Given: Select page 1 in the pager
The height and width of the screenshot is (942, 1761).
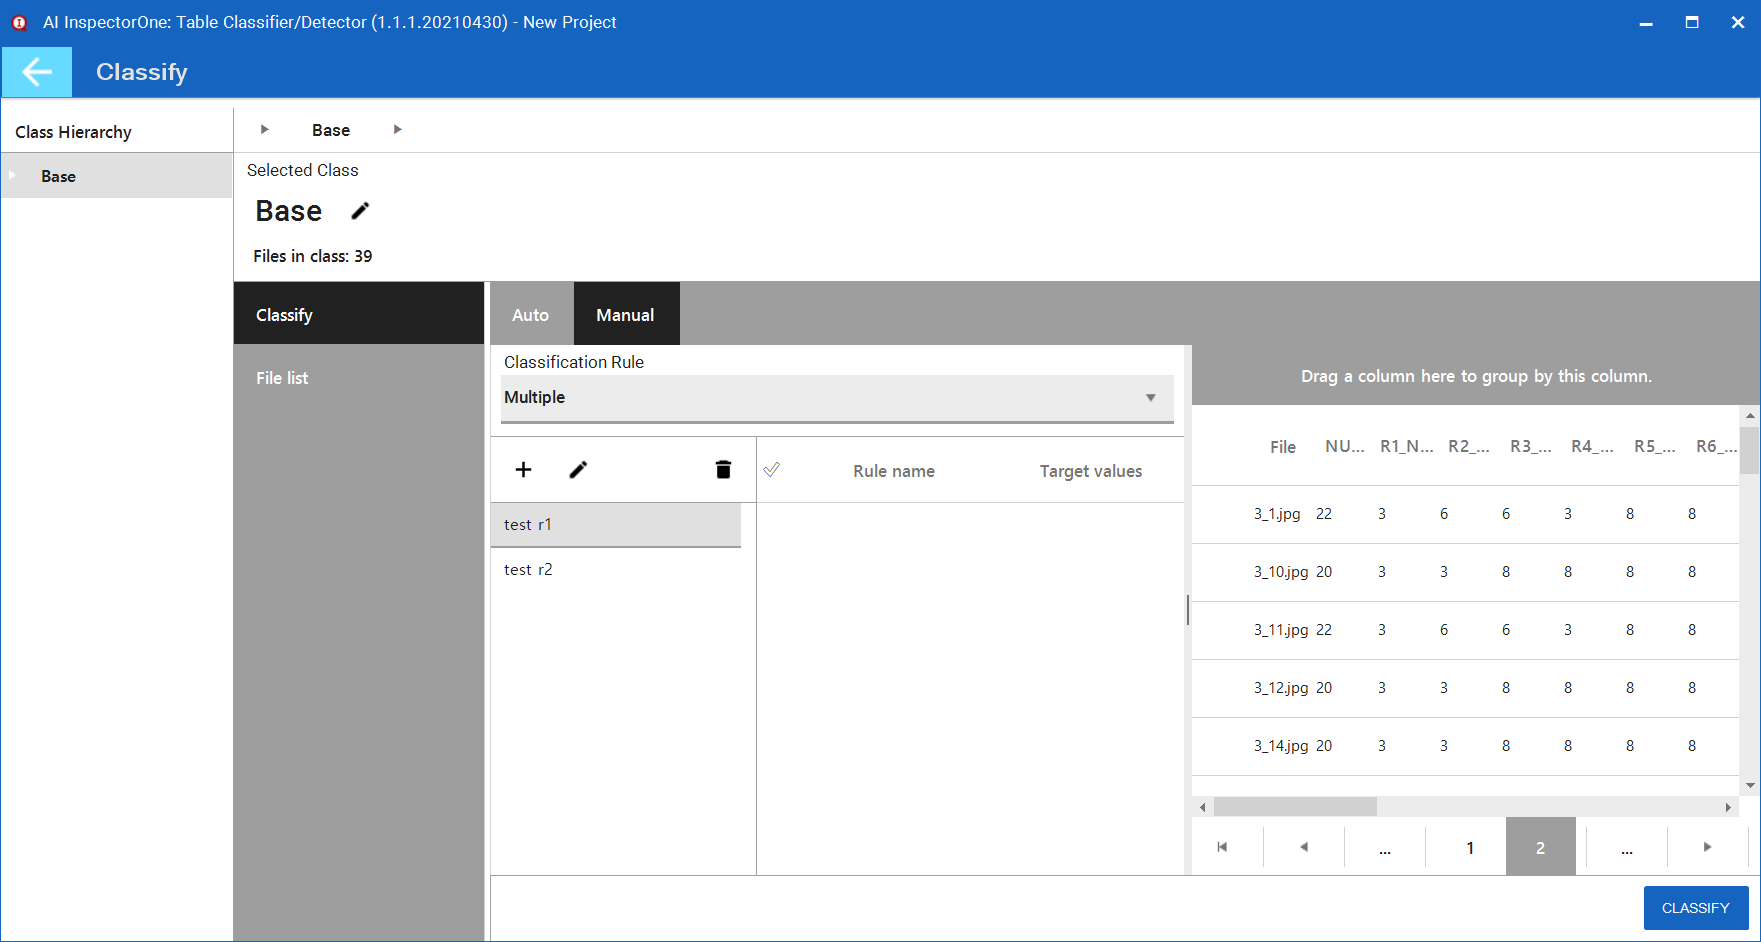Looking at the screenshot, I should point(1470,847).
